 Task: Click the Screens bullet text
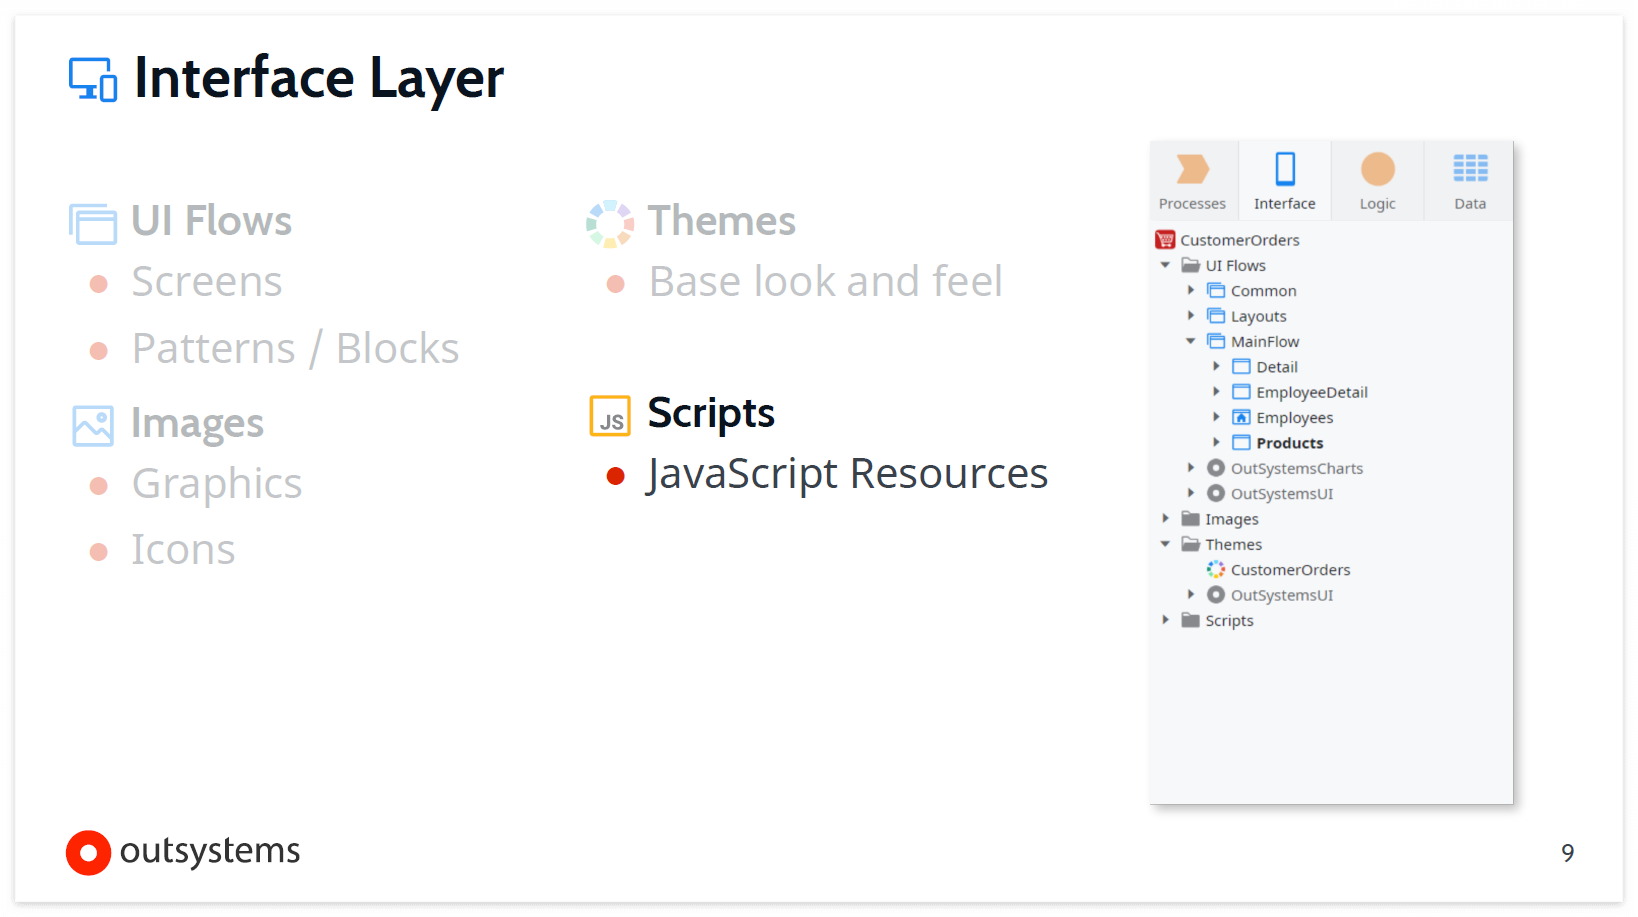(207, 282)
